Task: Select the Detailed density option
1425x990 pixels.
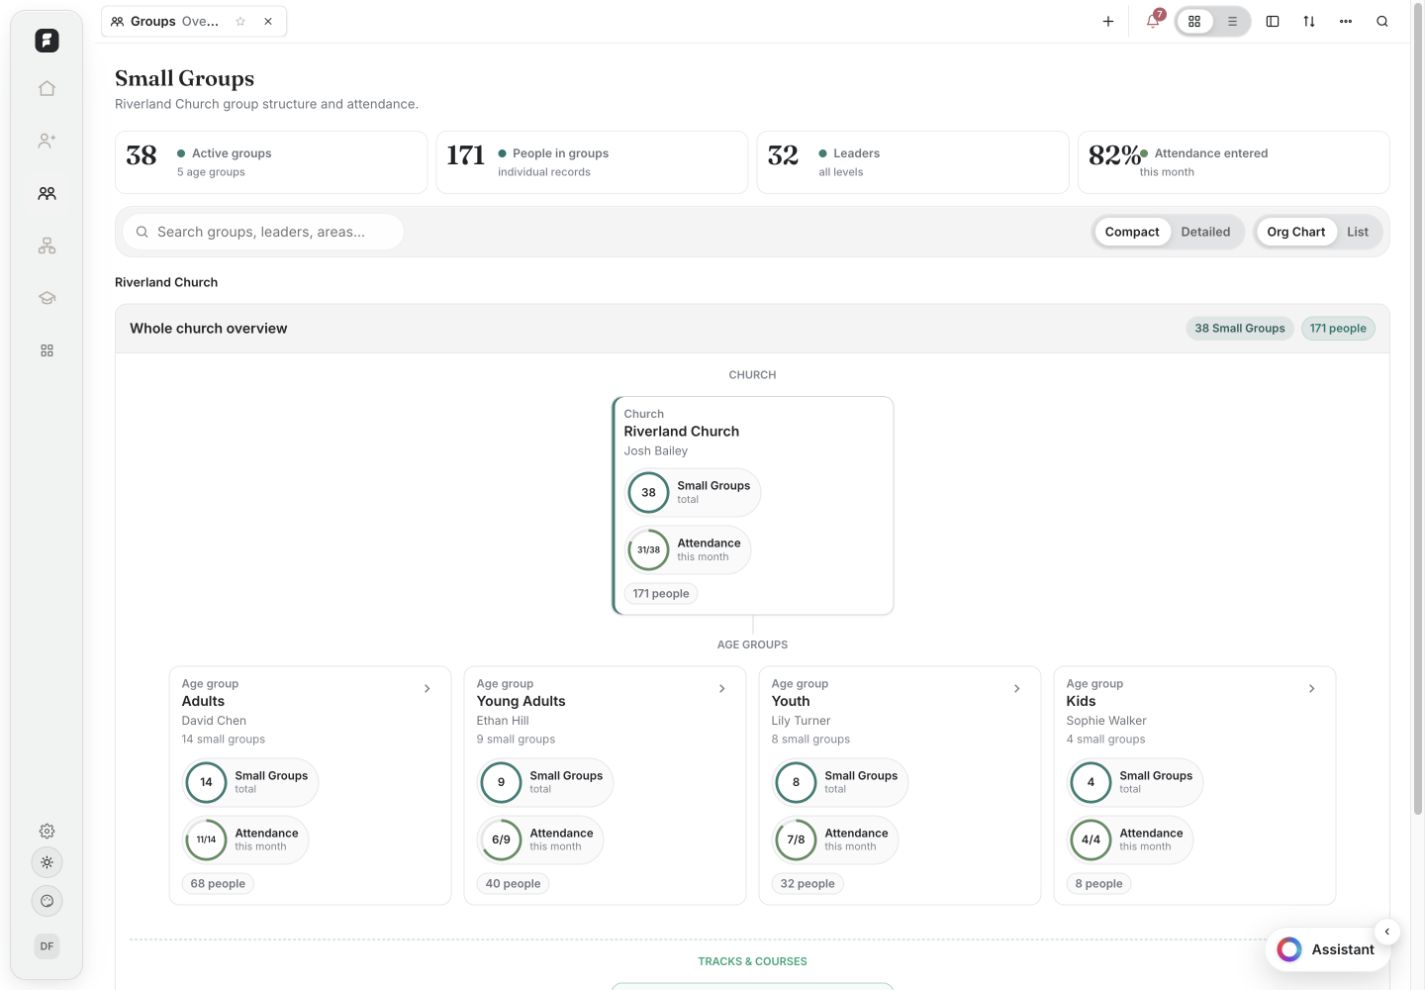Action: [1206, 232]
